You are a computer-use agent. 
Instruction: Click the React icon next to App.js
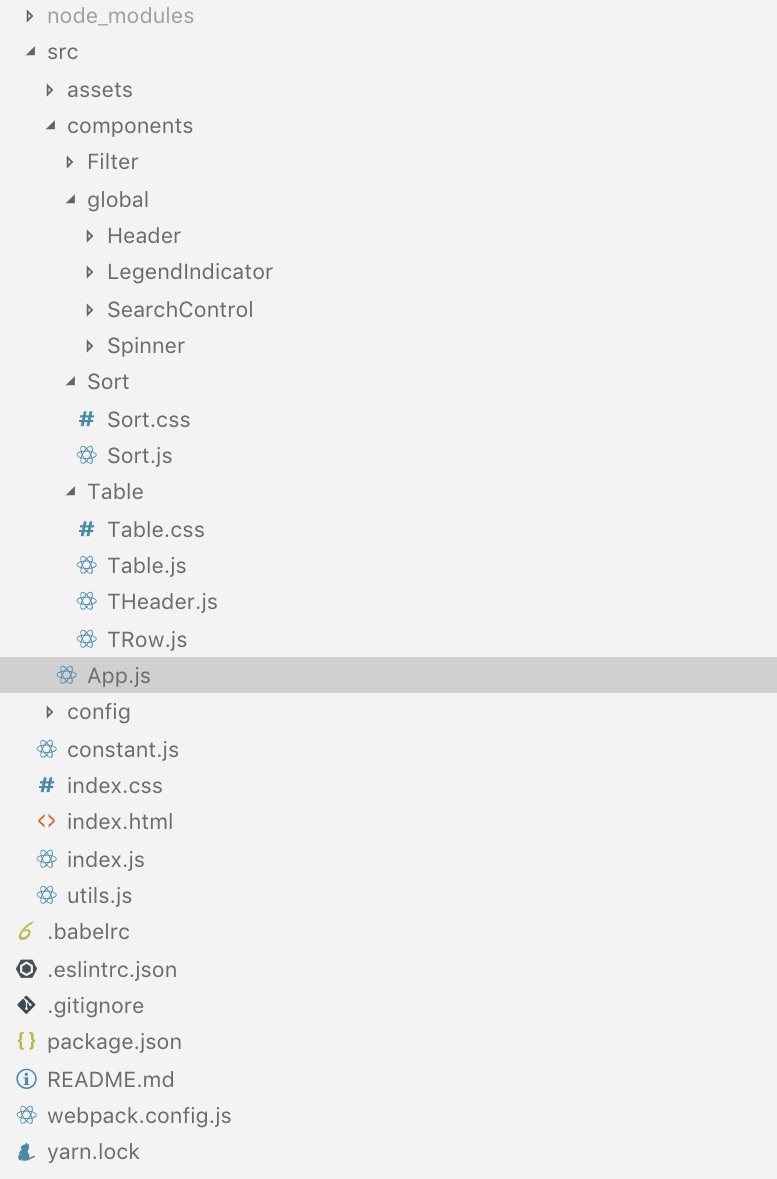pyautogui.click(x=66, y=675)
